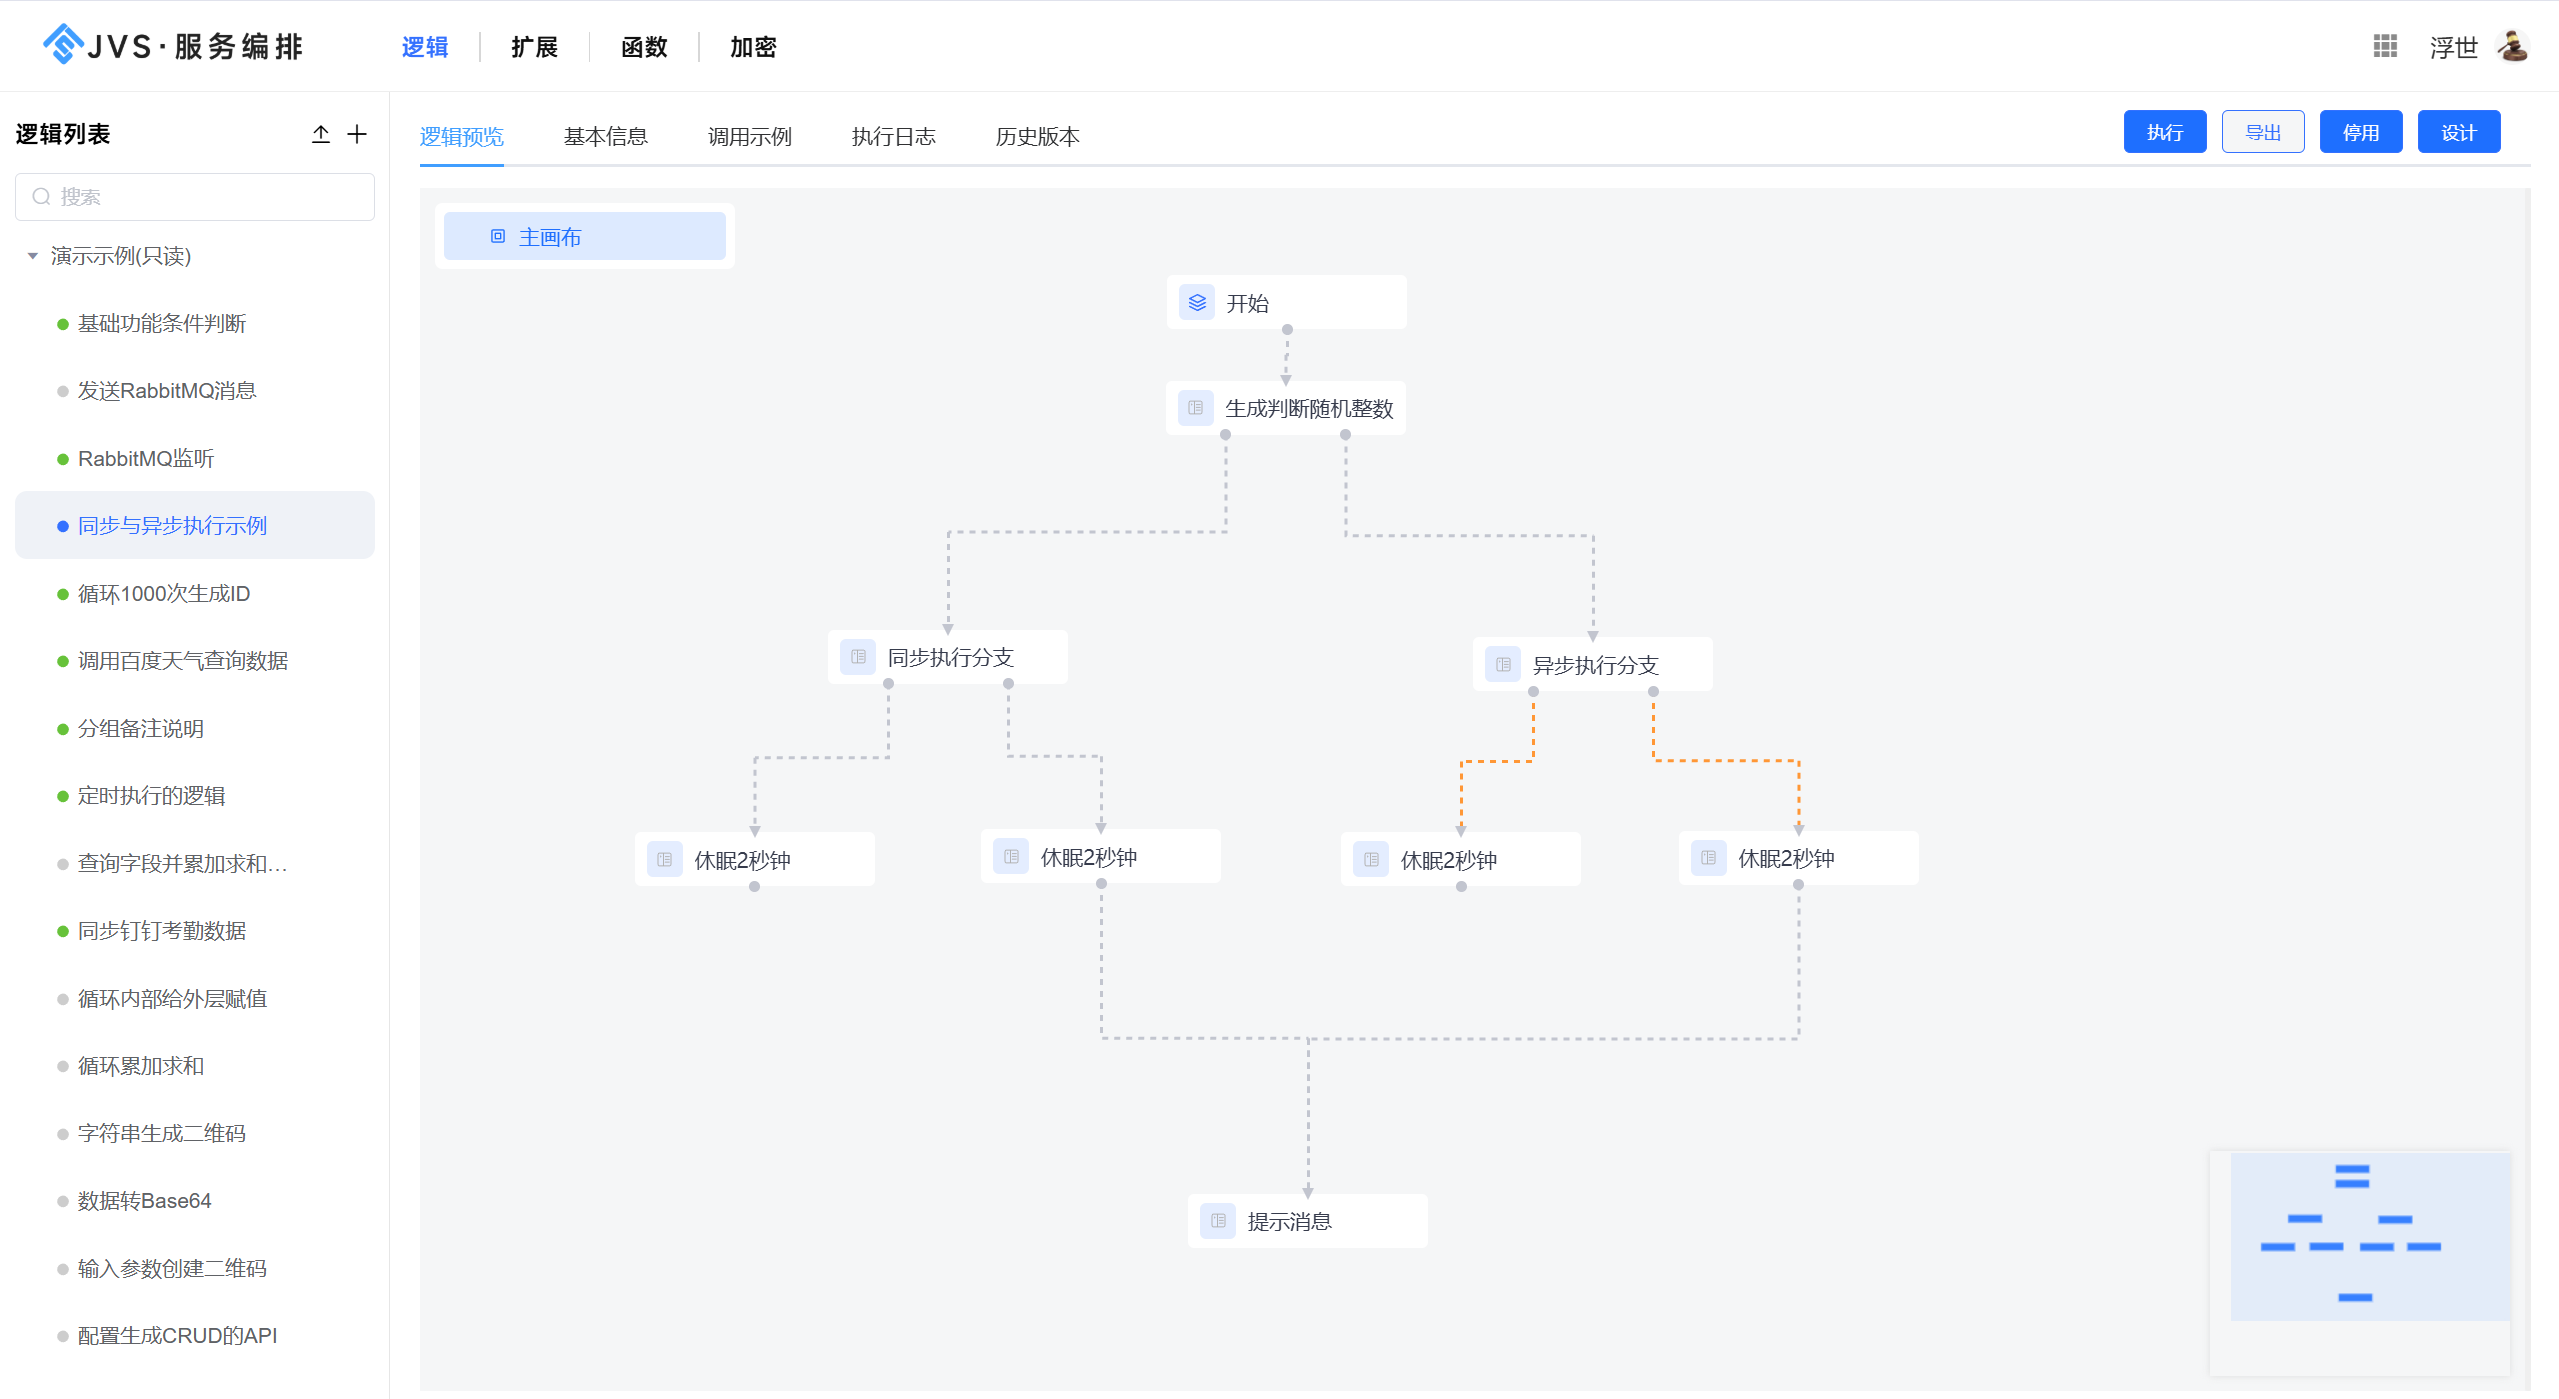Screen dimensions: 2559x1399
Task: Collapse the 演示示例(只读) tree group
Action: [33, 256]
